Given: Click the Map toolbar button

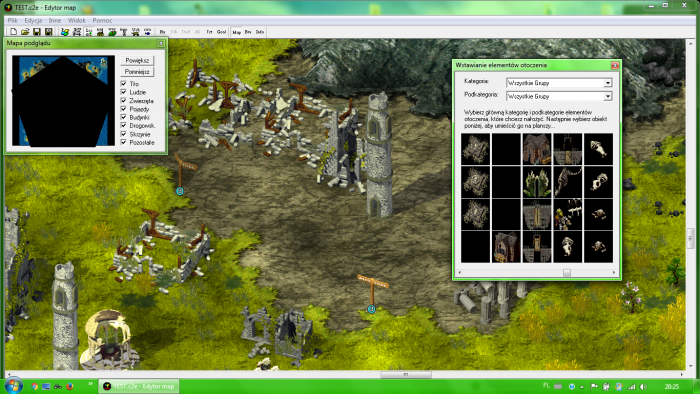Looking at the screenshot, I should (237, 32).
